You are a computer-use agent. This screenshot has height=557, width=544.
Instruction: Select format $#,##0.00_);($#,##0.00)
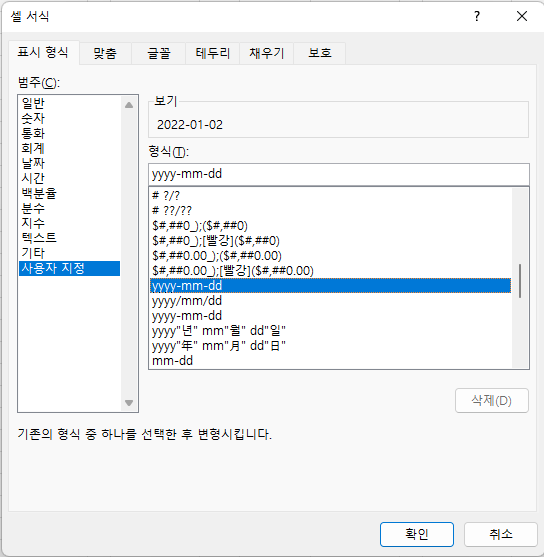click(330, 256)
